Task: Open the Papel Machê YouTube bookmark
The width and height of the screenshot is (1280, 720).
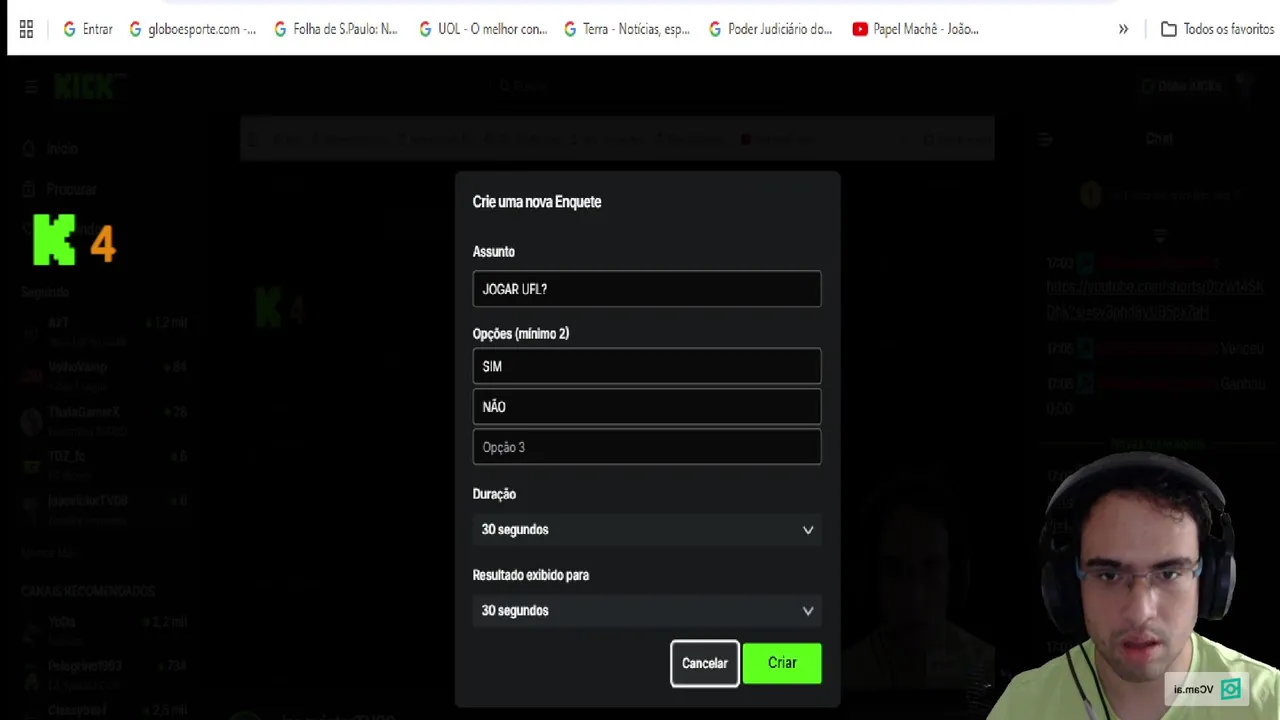Action: coord(915,29)
